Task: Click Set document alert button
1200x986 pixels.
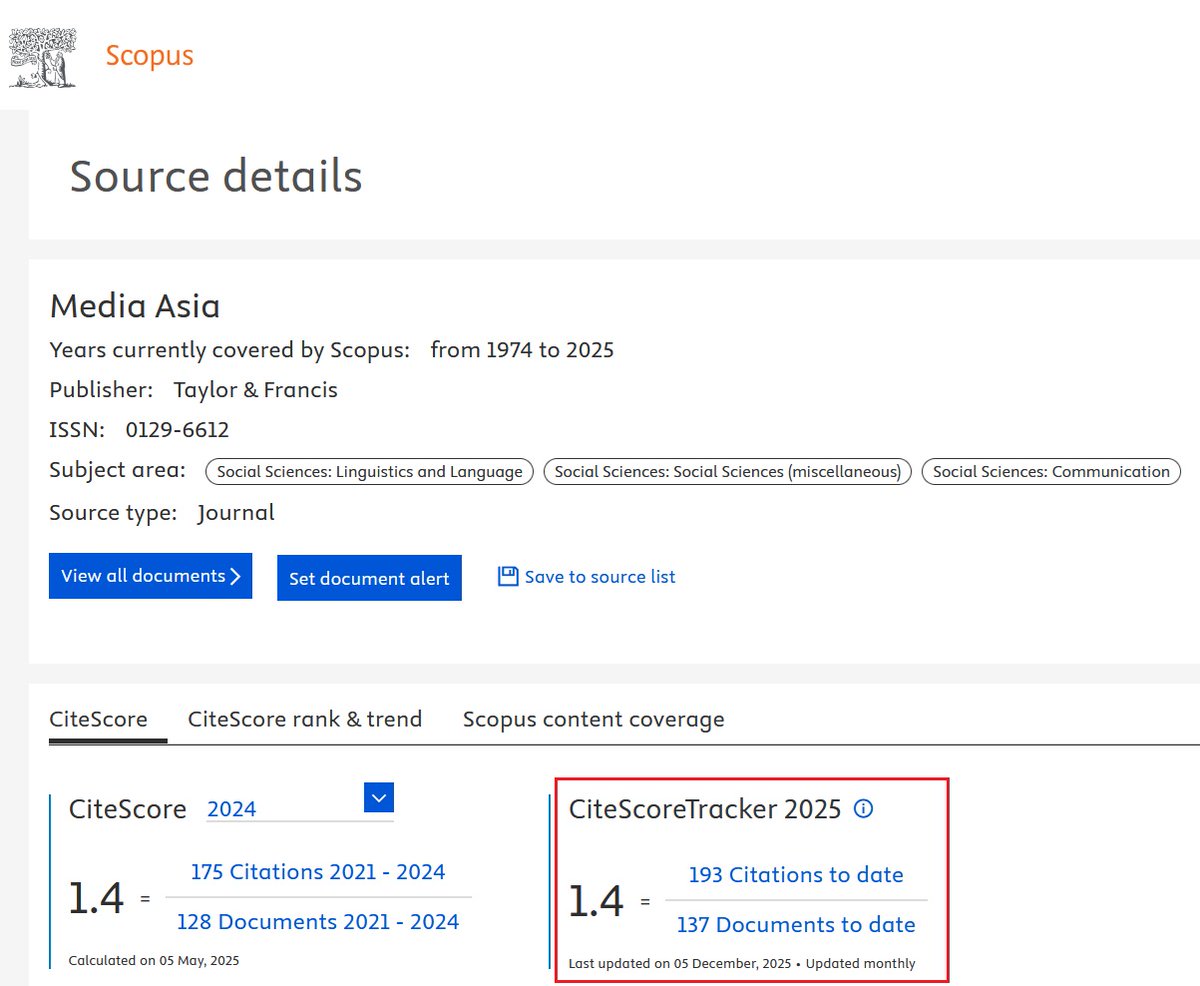Action: (369, 578)
